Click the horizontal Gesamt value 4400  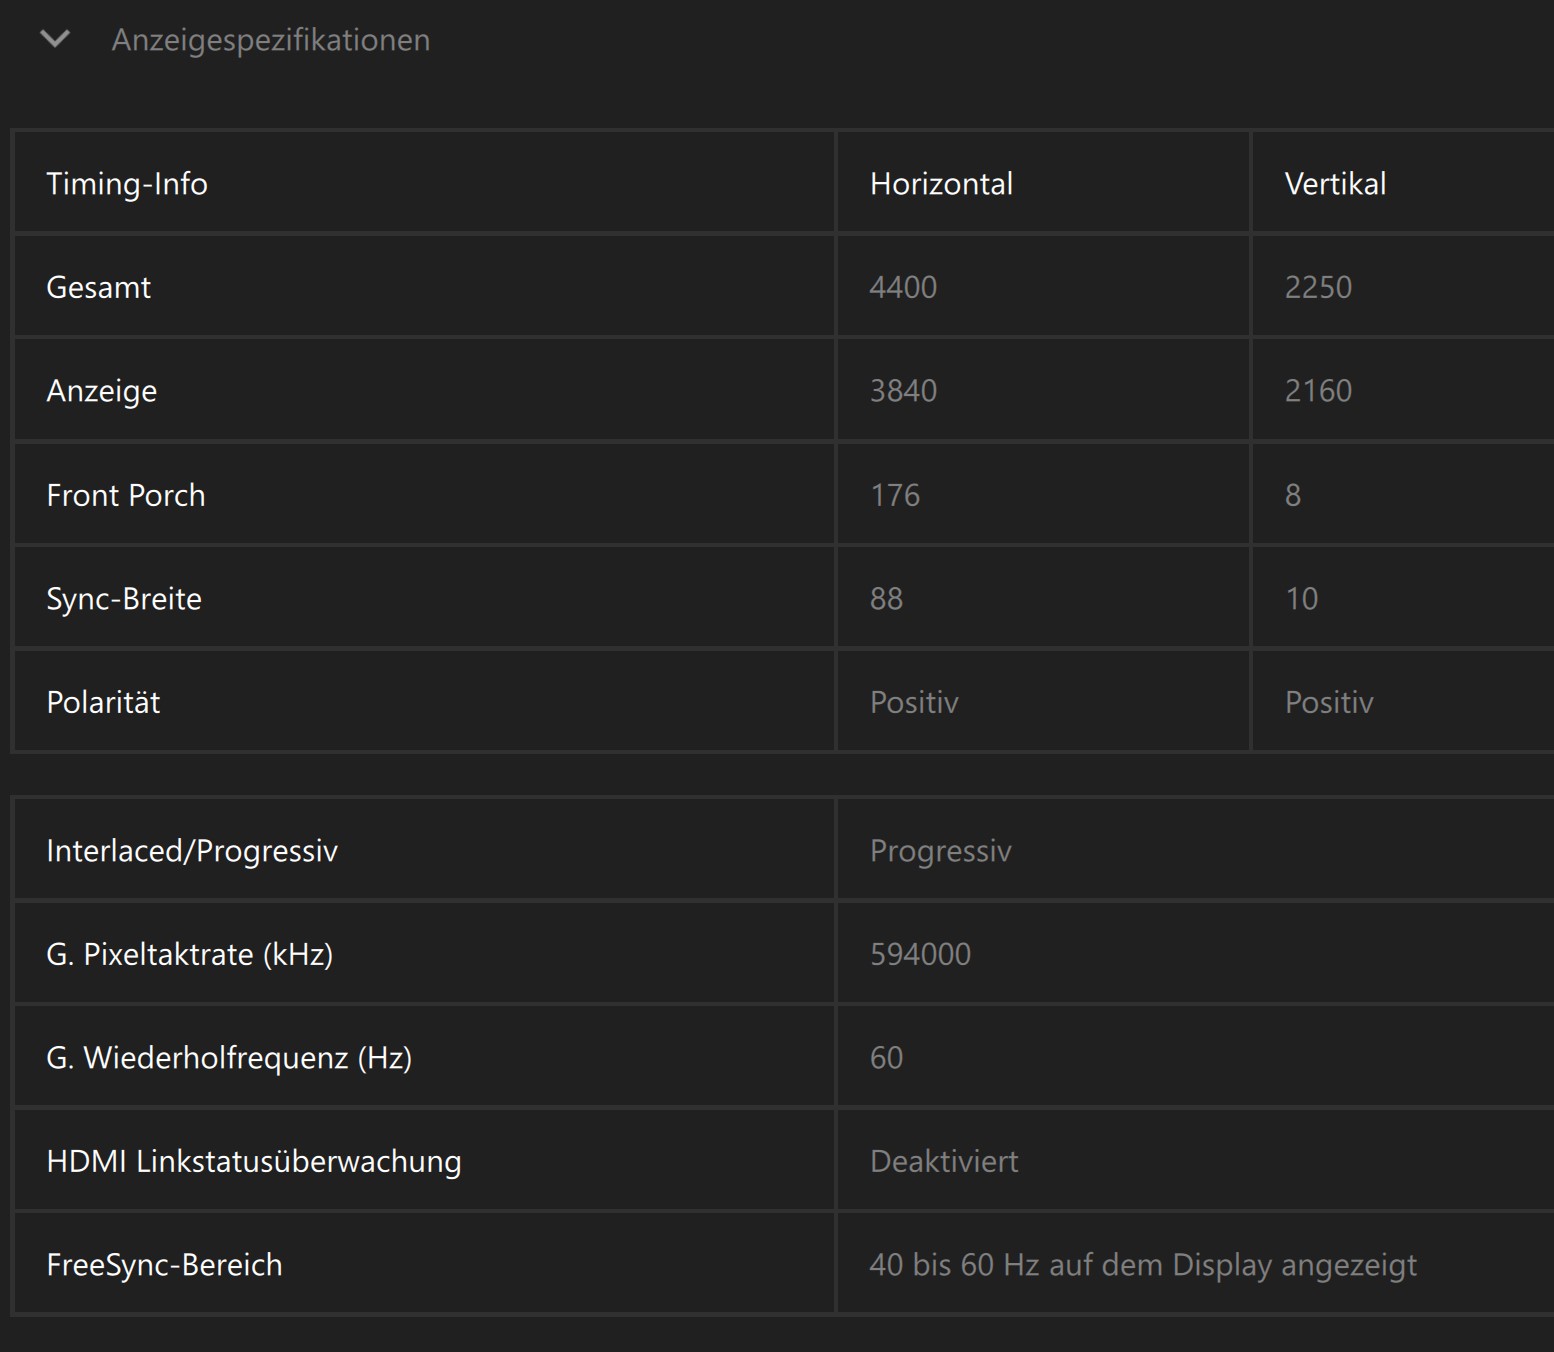903,288
